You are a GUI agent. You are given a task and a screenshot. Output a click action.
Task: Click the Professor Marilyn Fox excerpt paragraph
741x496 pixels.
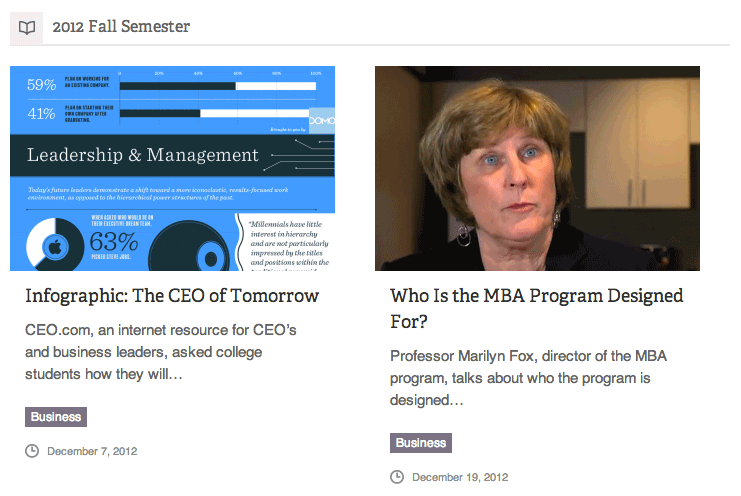pyautogui.click(x=528, y=378)
